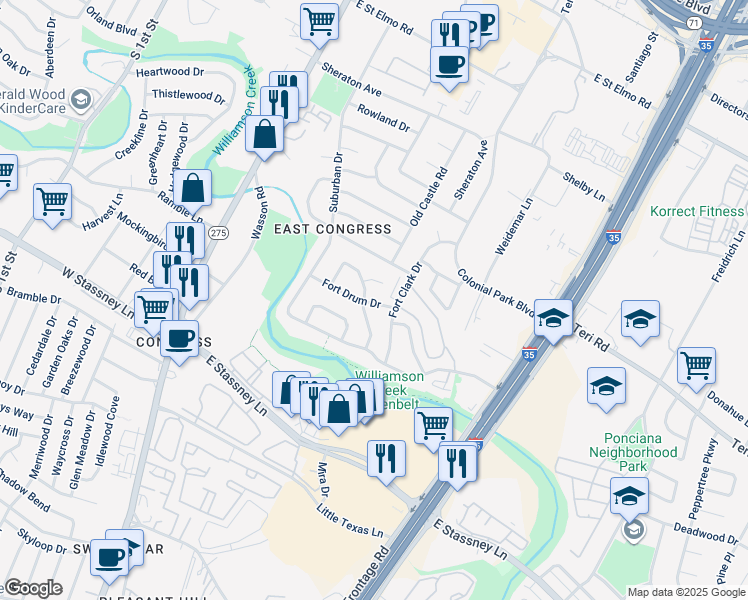The width and height of the screenshot is (748, 600).
Task: Click the Google logo
Action: tap(33, 588)
